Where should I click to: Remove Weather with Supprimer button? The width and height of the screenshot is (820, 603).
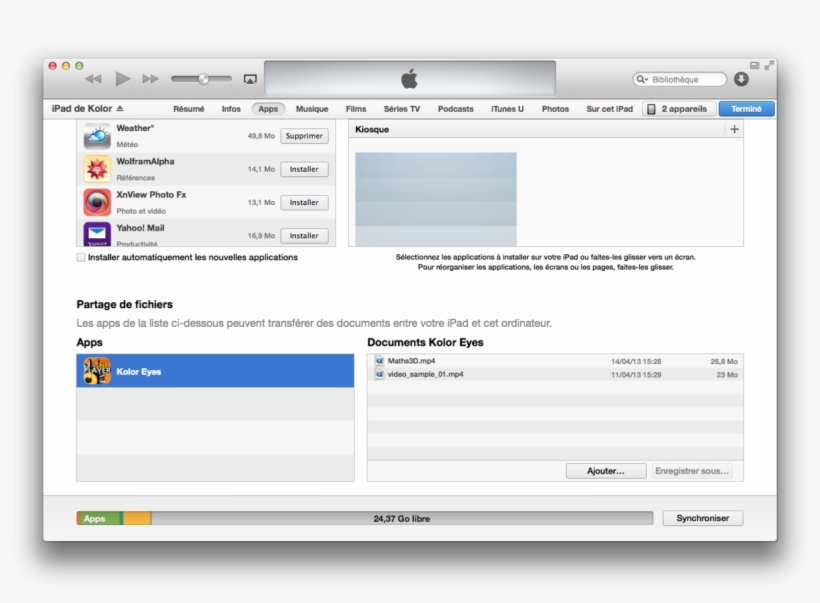point(304,136)
